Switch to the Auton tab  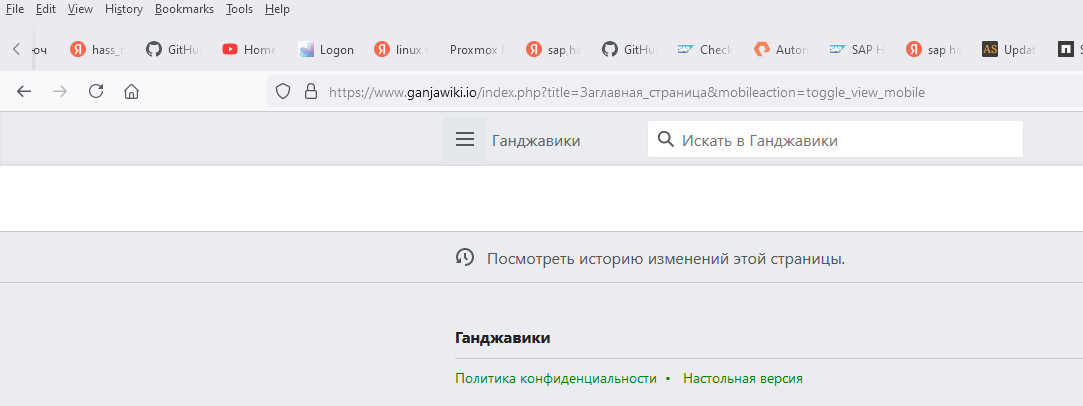point(781,50)
